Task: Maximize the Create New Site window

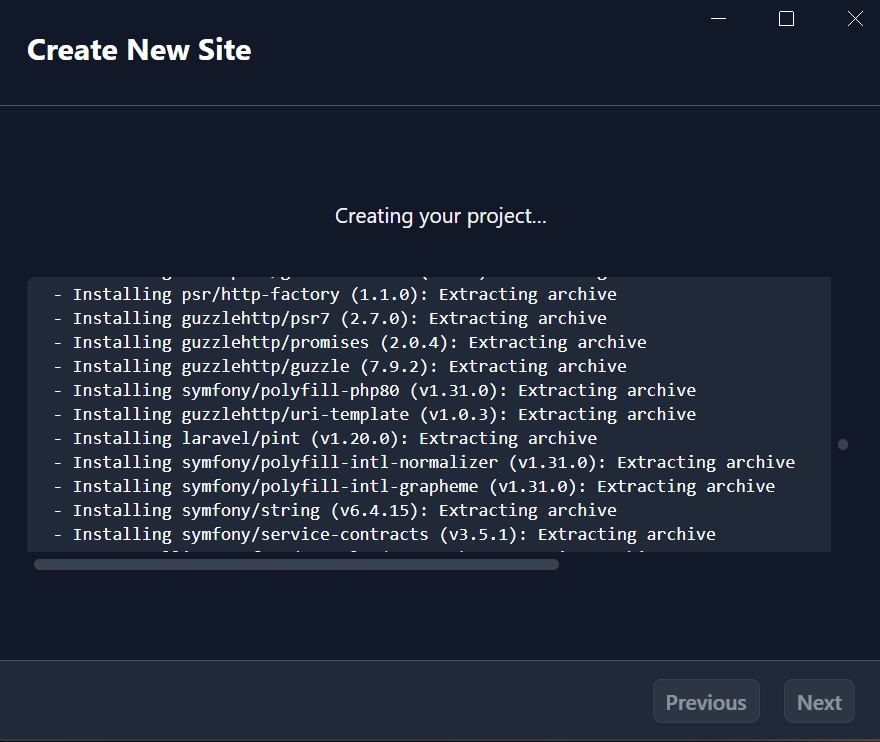Action: coord(785,18)
